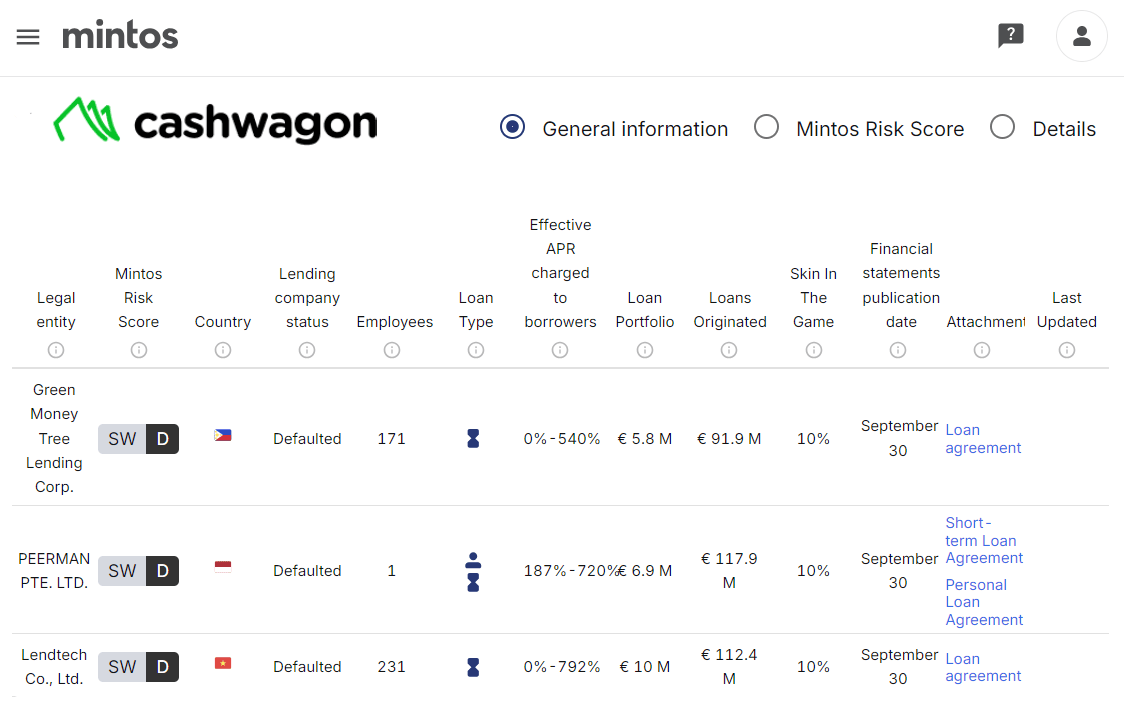Image resolution: width=1124 pixels, height=706 pixels.
Task: Click the 0% - 792% APR value
Action: click(562, 667)
